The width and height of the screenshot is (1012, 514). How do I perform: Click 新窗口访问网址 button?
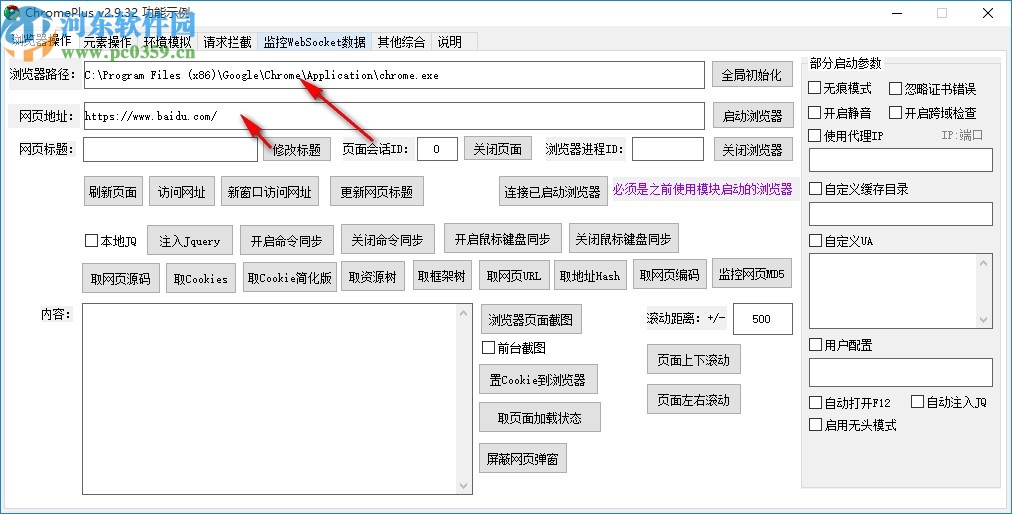[270, 192]
